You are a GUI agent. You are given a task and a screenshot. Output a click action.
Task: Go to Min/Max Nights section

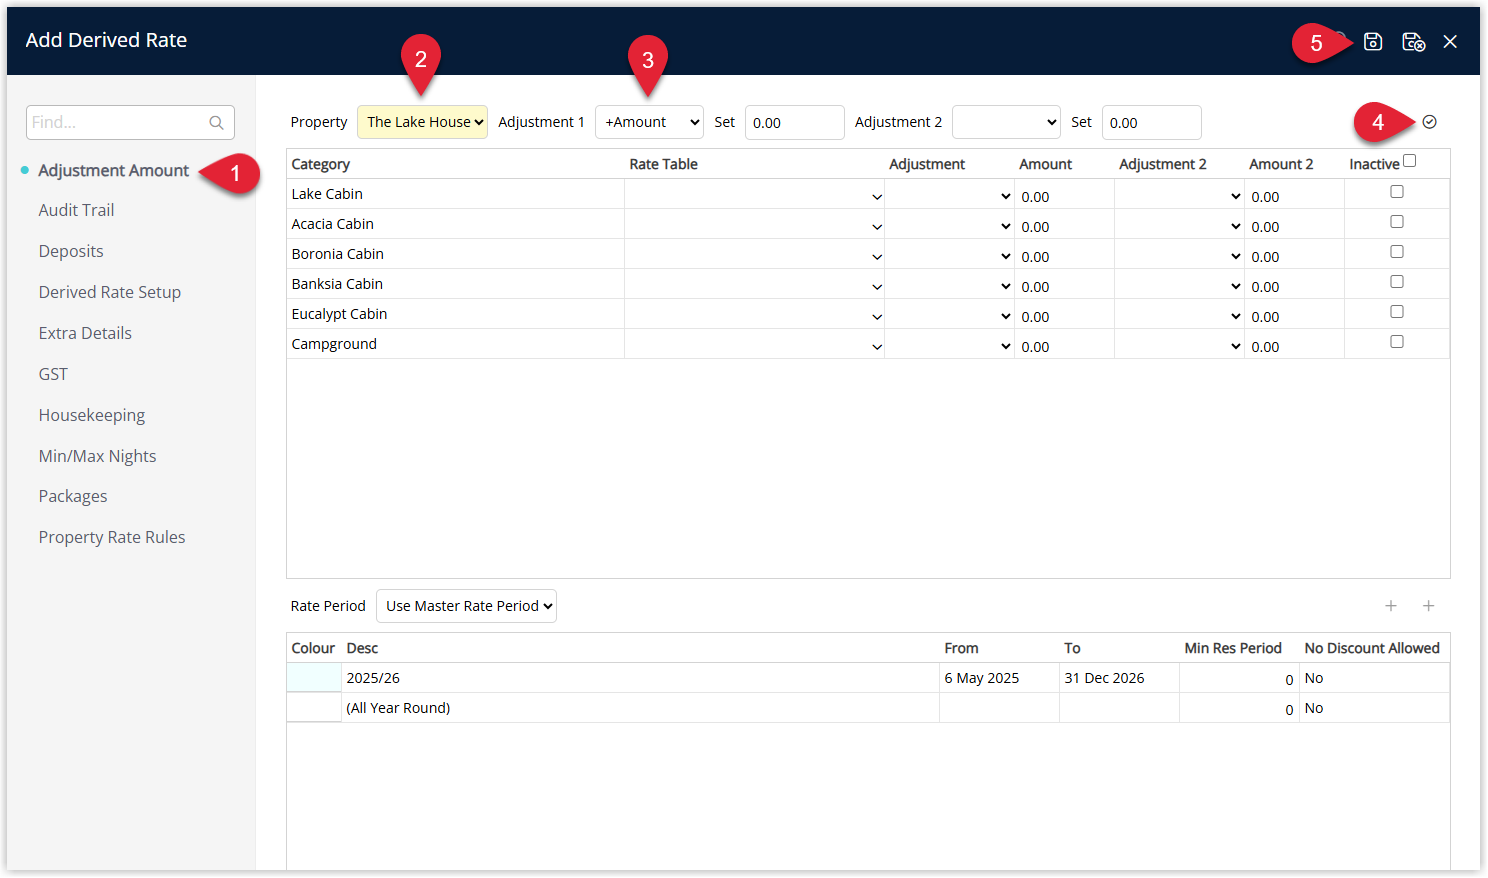97,456
